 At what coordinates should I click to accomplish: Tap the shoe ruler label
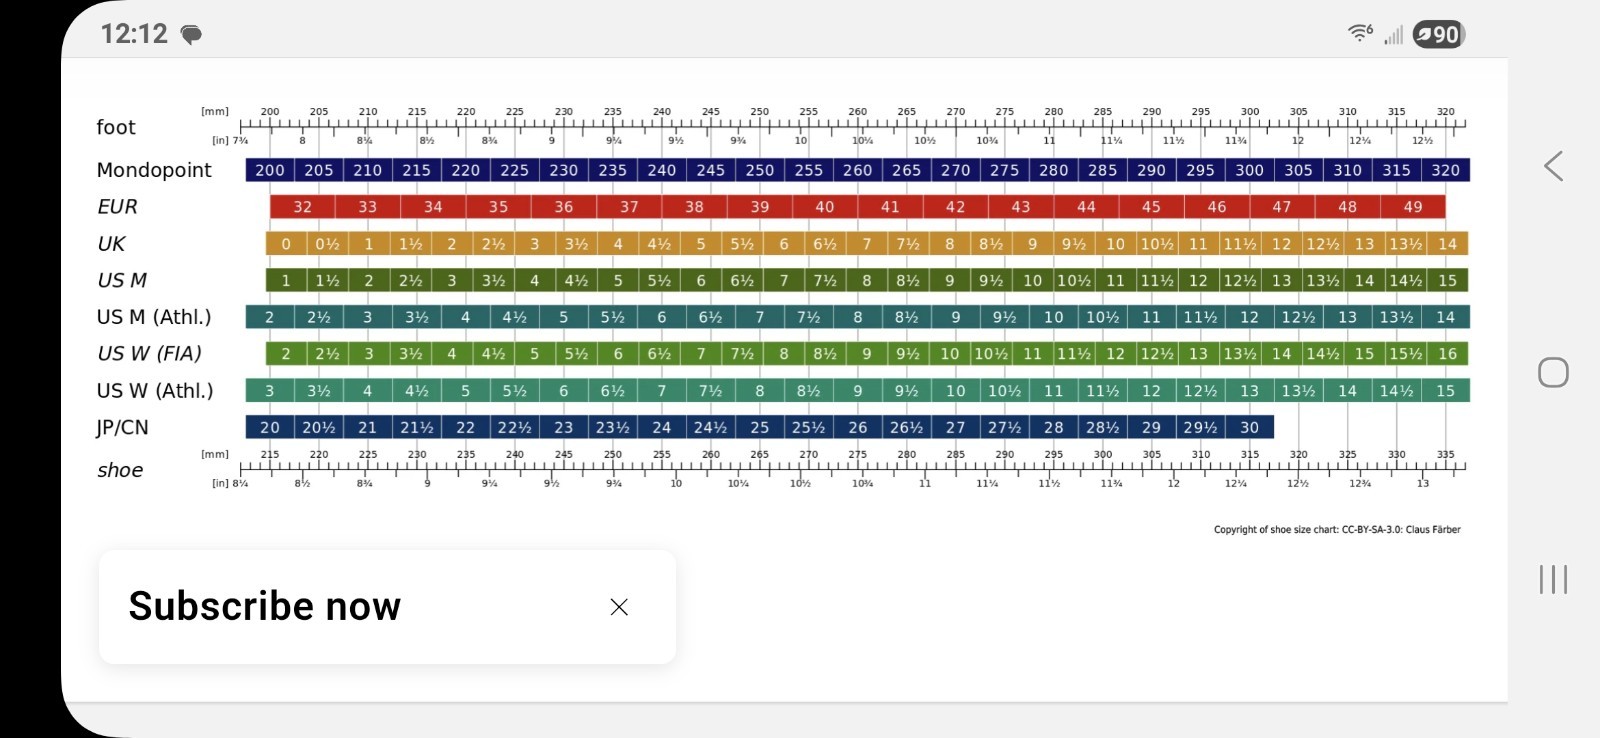click(120, 470)
